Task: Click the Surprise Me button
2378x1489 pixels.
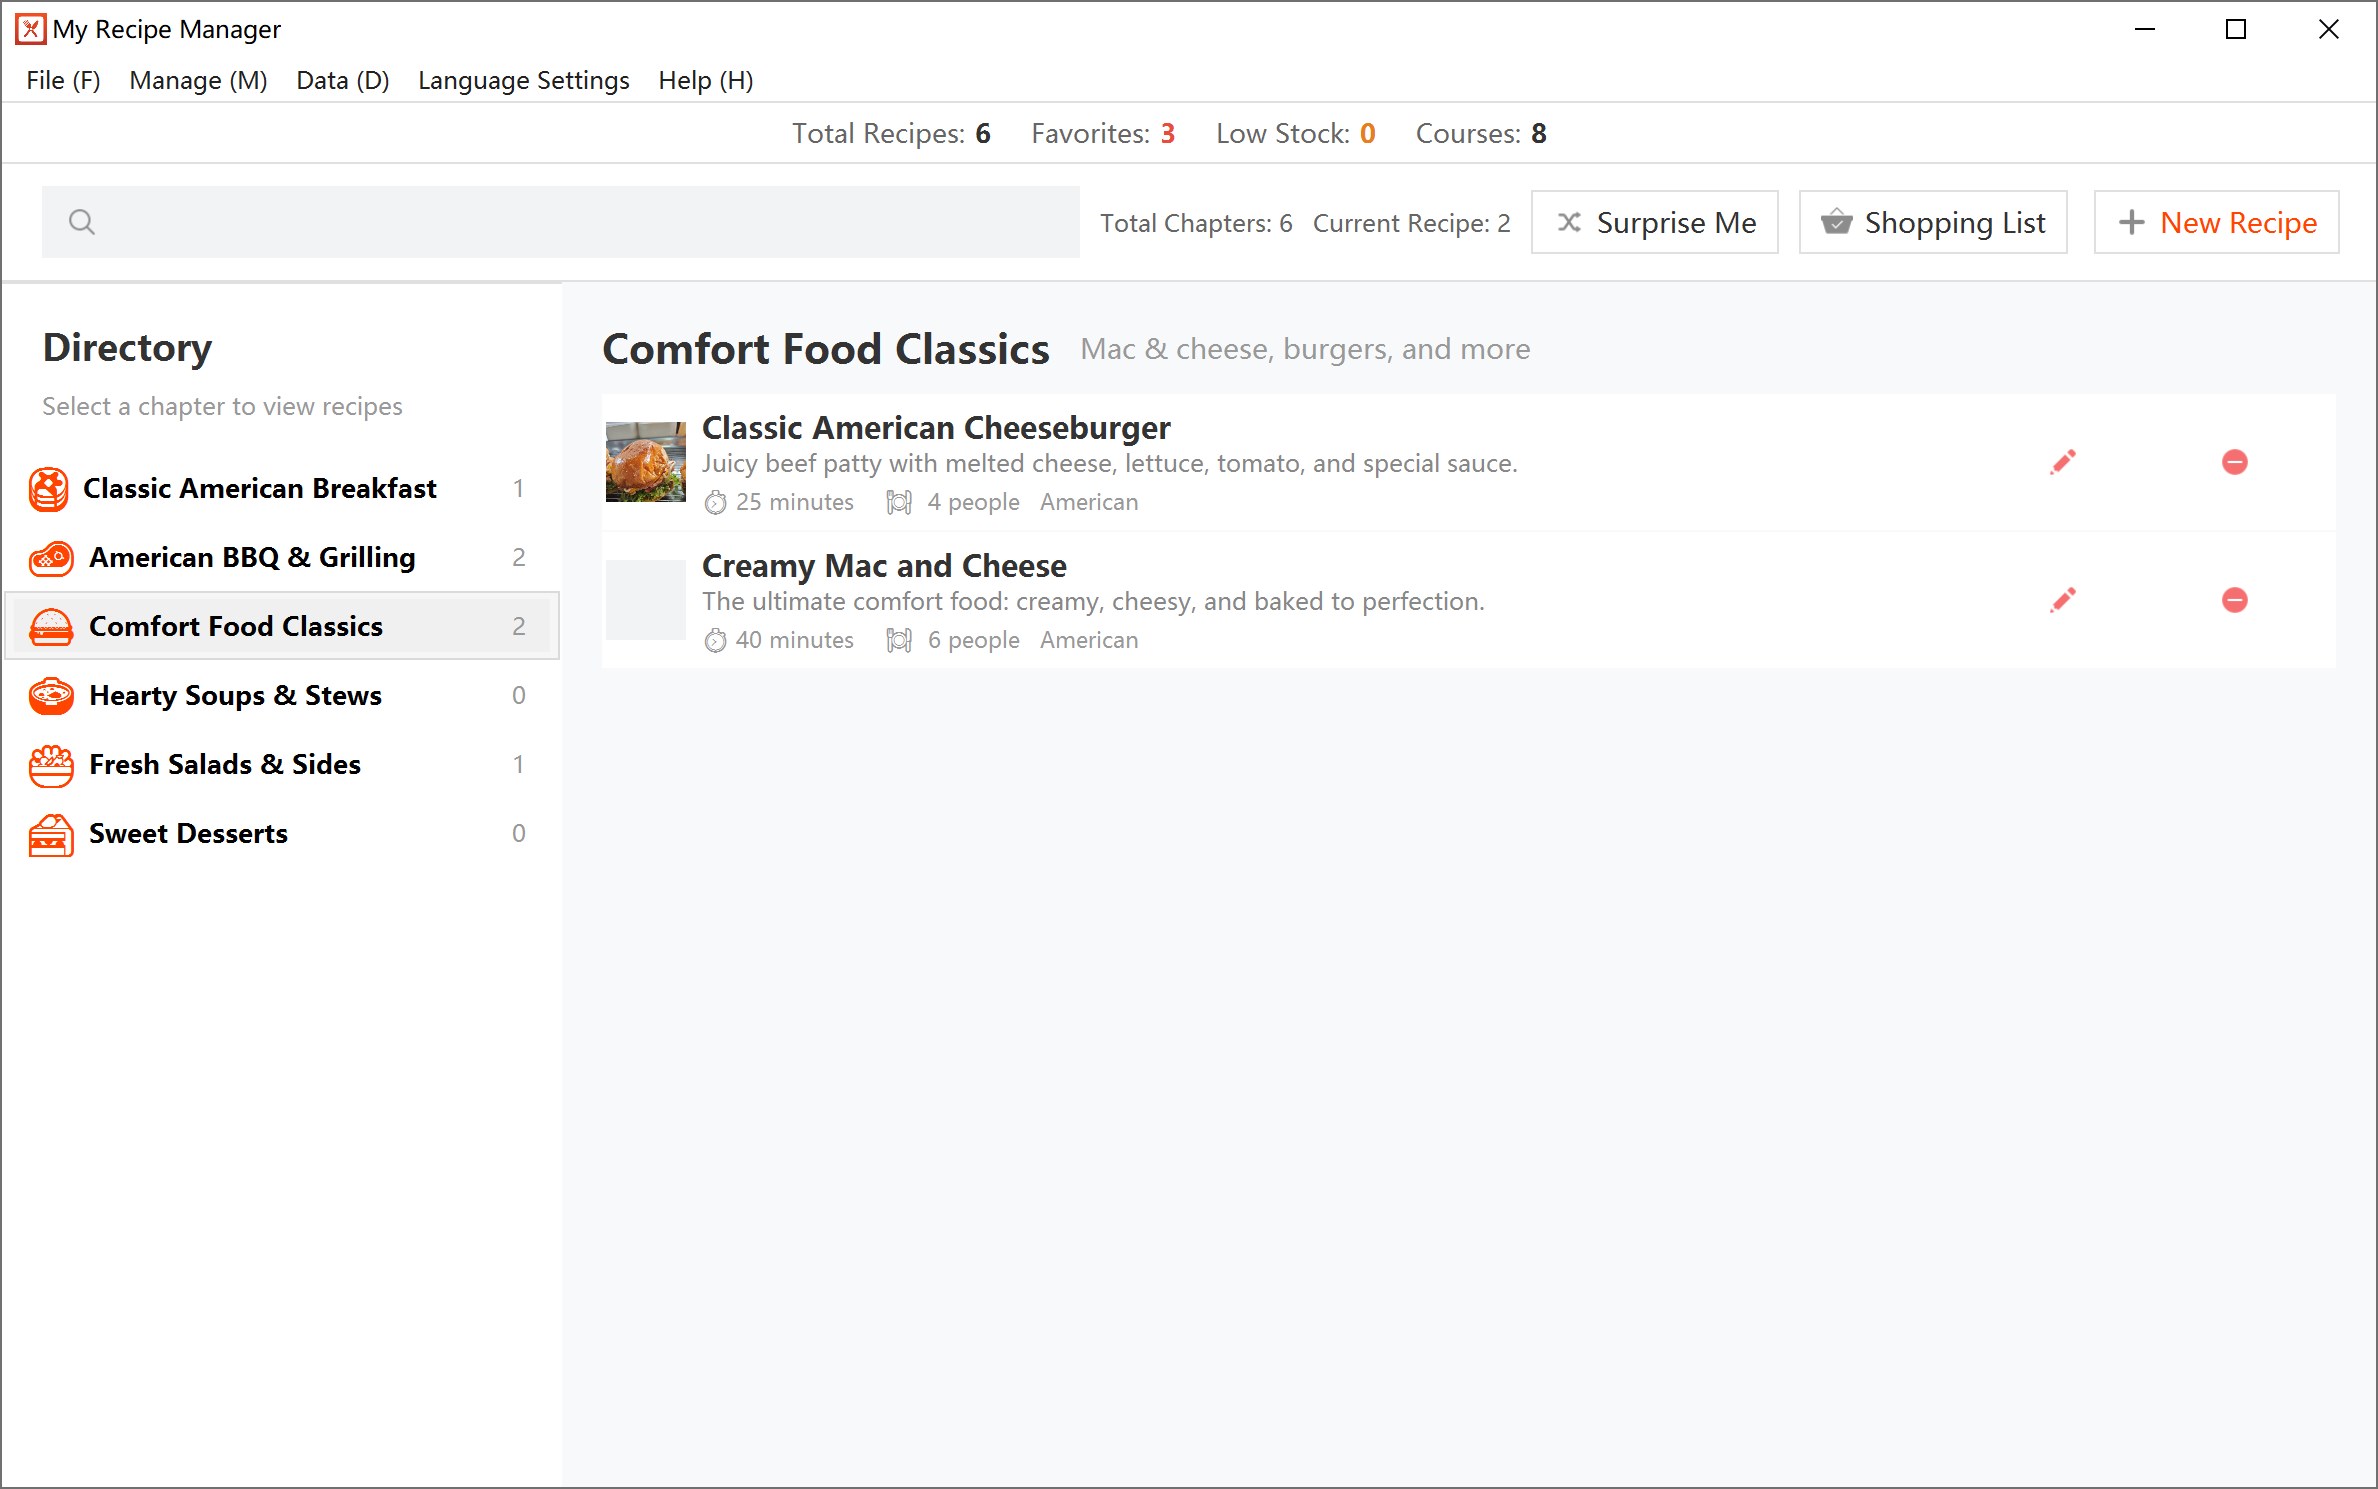Action: [x=1654, y=222]
